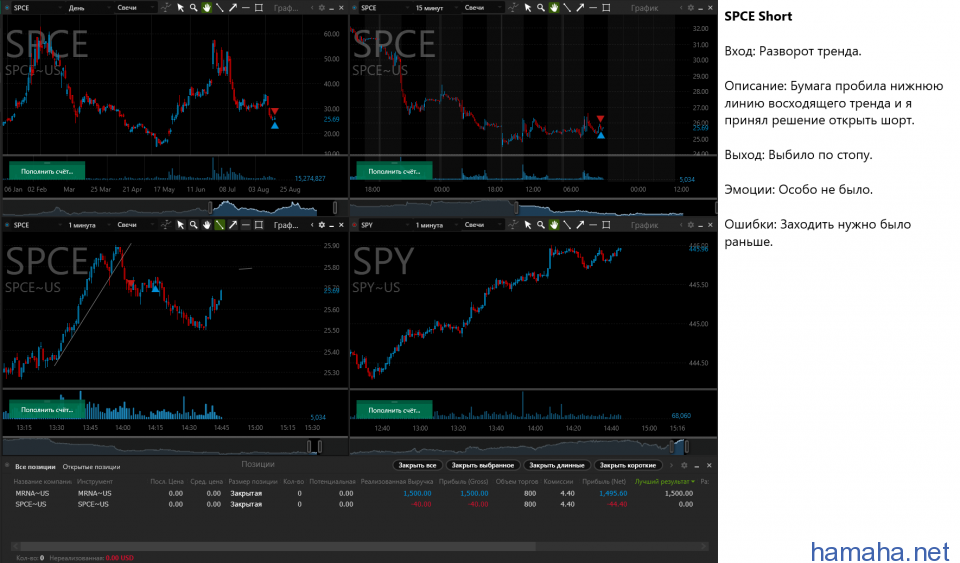Select cursor tool in SPCE 1-minute chart
The image size is (960, 563).
click(x=180, y=225)
